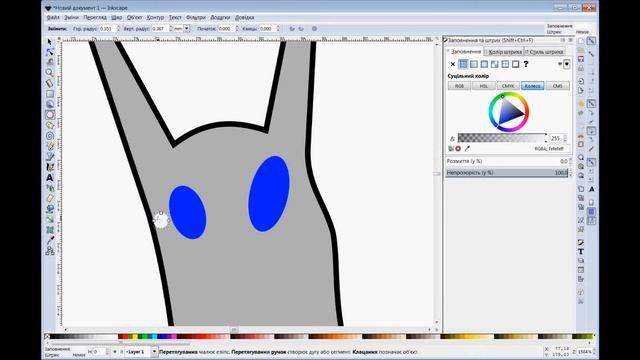Switch to Колесо wheel color mode
Image resolution: width=640 pixels, height=360 pixels.
(532, 86)
